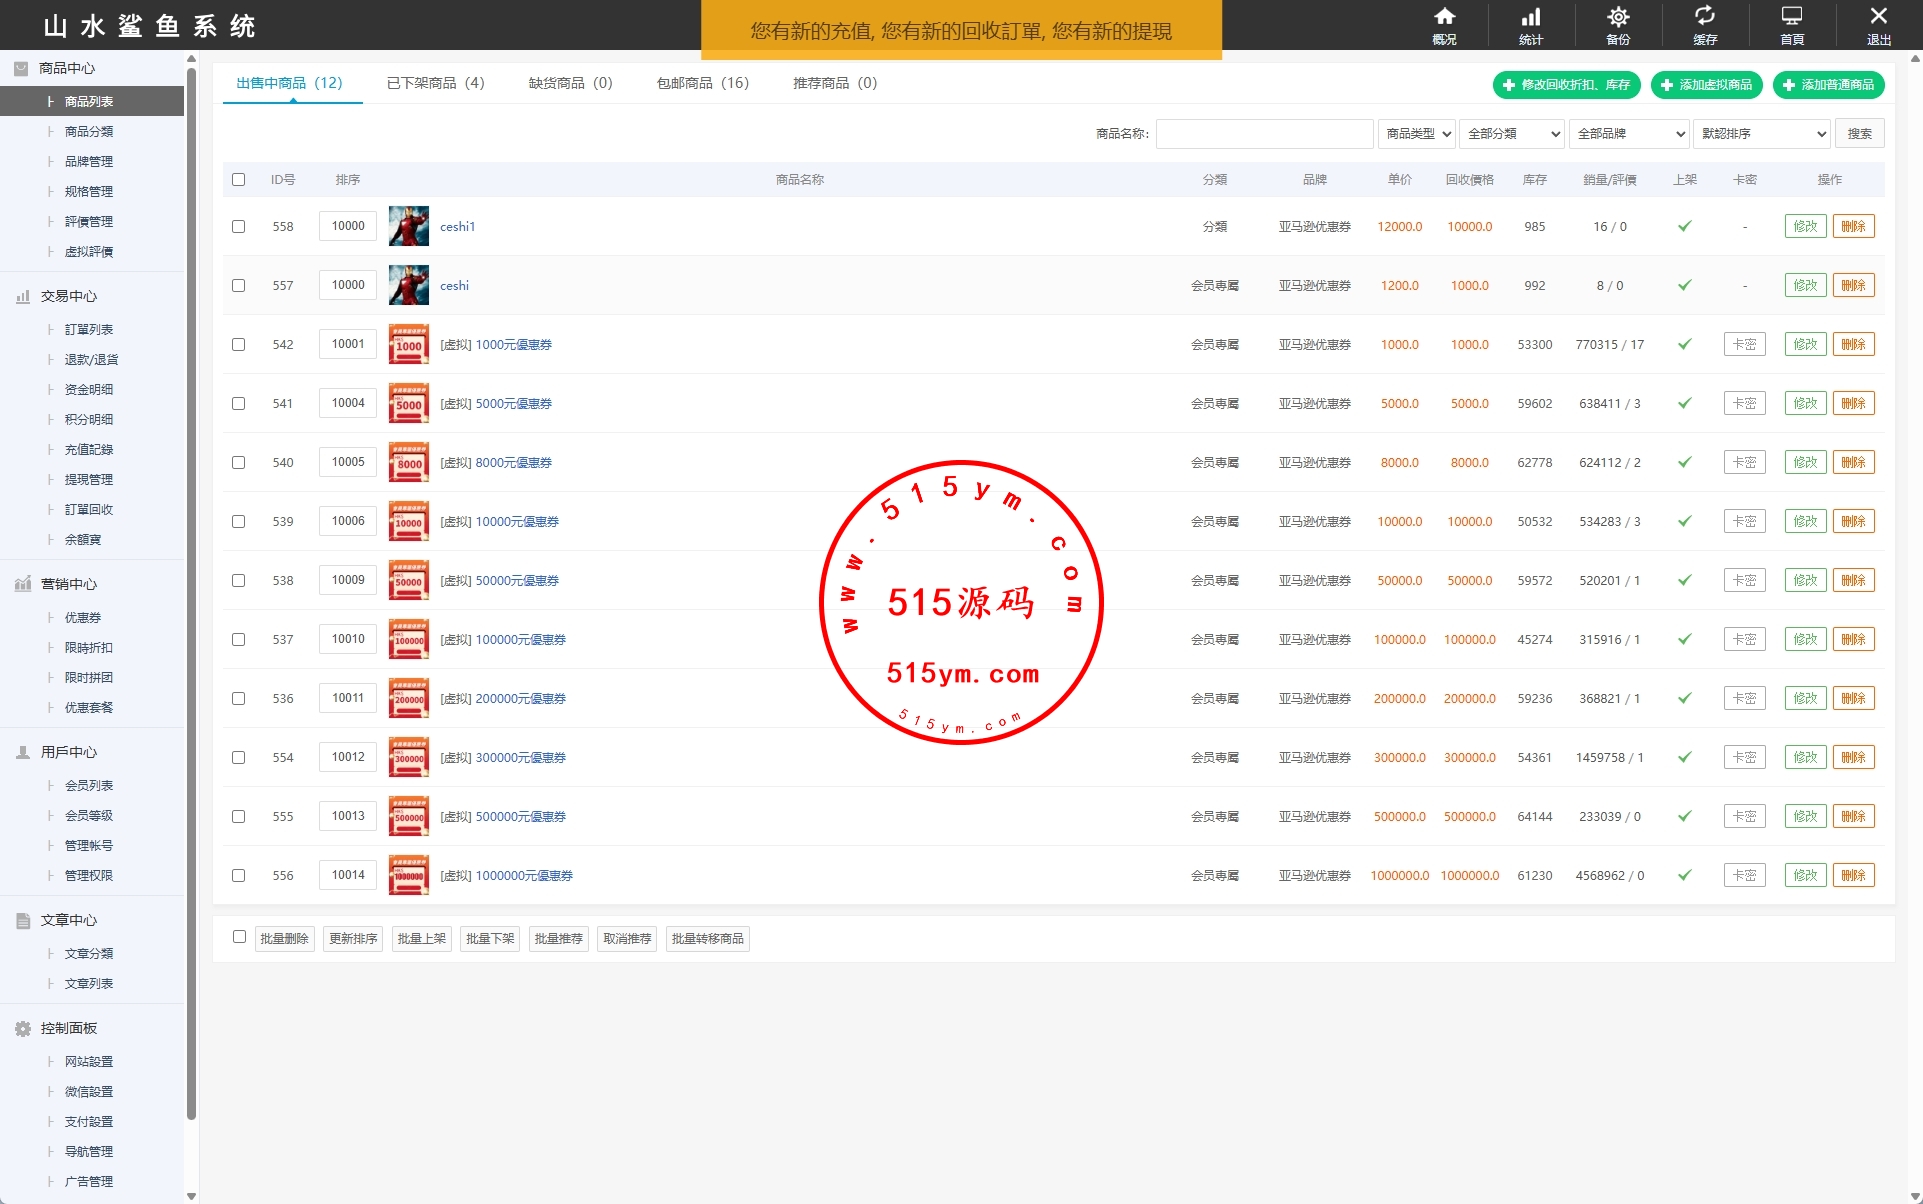Open the 统计 bar chart icon
The height and width of the screenshot is (1204, 1923).
[x=1531, y=17]
